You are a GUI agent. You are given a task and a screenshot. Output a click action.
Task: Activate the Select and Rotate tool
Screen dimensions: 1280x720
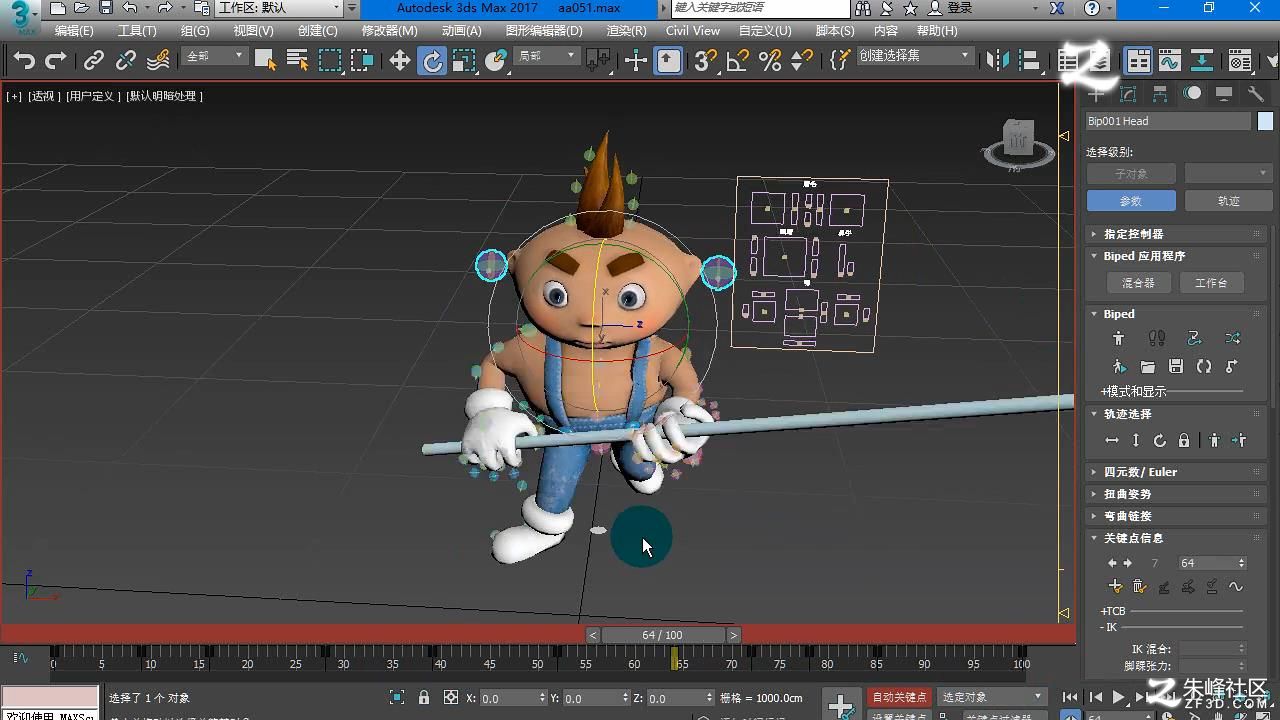432,61
